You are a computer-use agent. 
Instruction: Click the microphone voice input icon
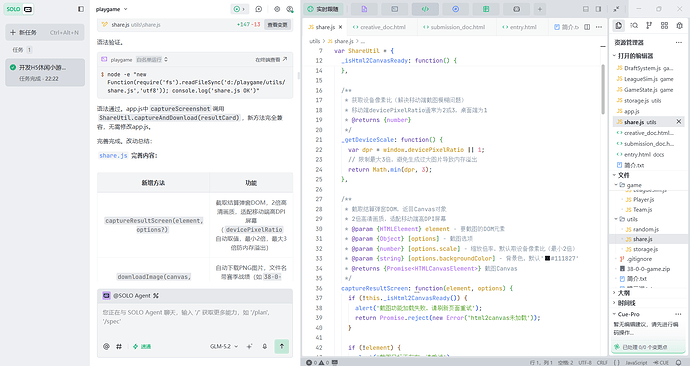click(264, 347)
